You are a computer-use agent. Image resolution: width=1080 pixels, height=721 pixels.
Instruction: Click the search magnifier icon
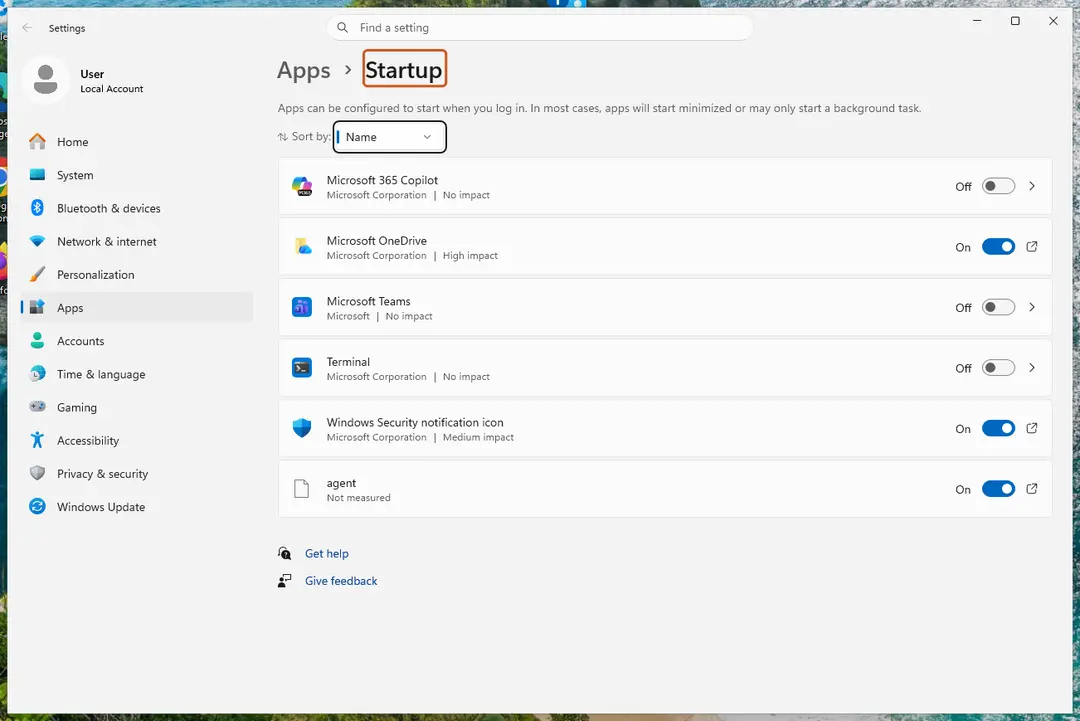pyautogui.click(x=342, y=28)
